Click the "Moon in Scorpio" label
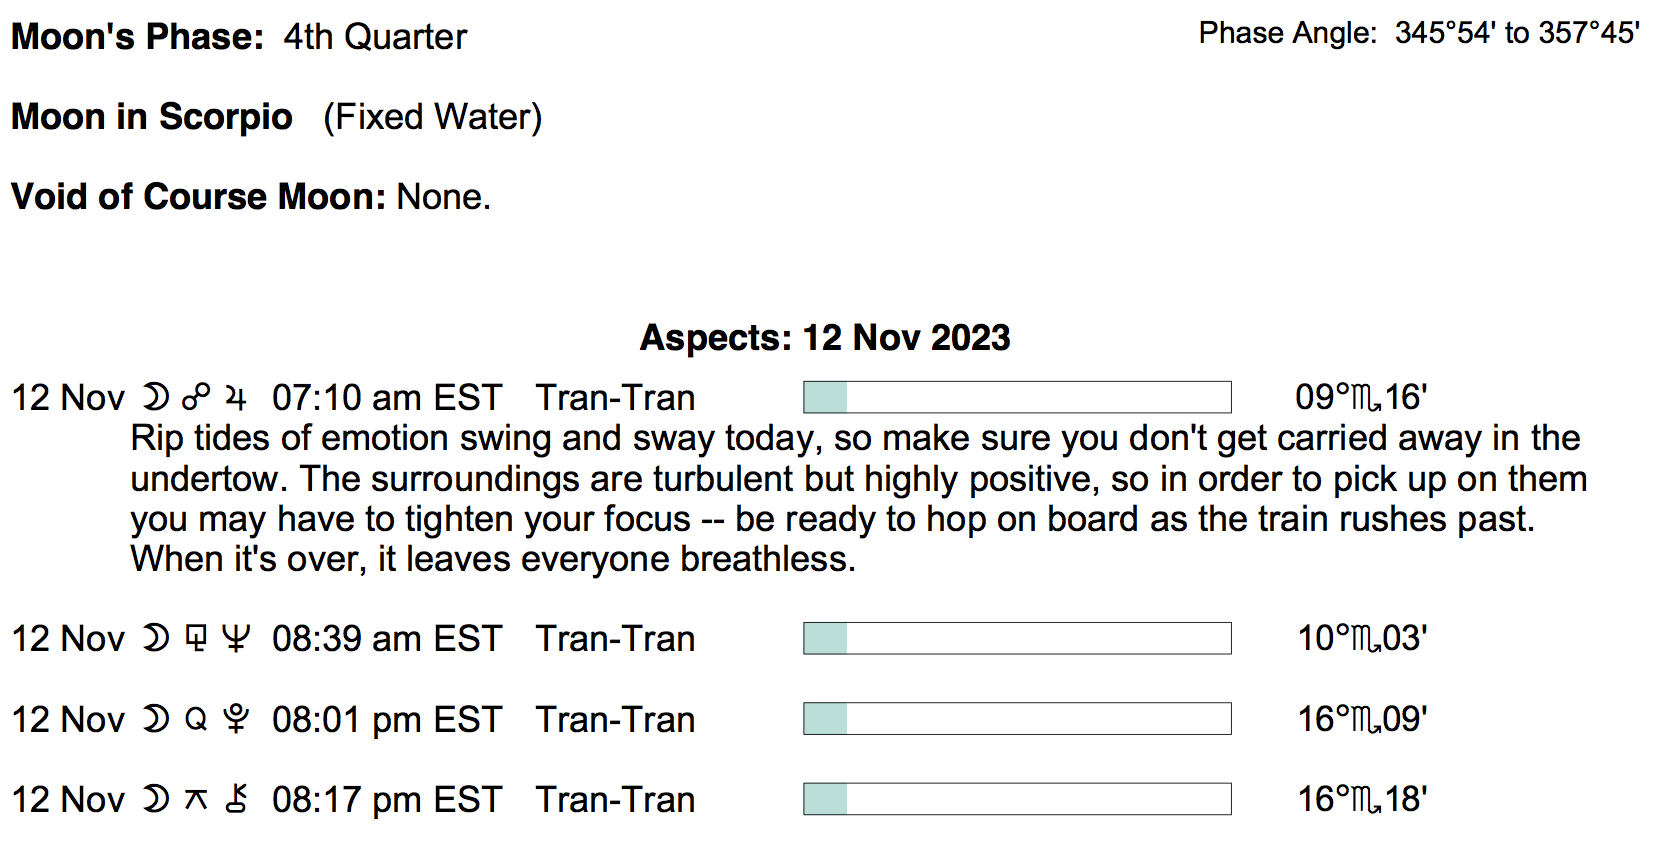 click(x=152, y=117)
